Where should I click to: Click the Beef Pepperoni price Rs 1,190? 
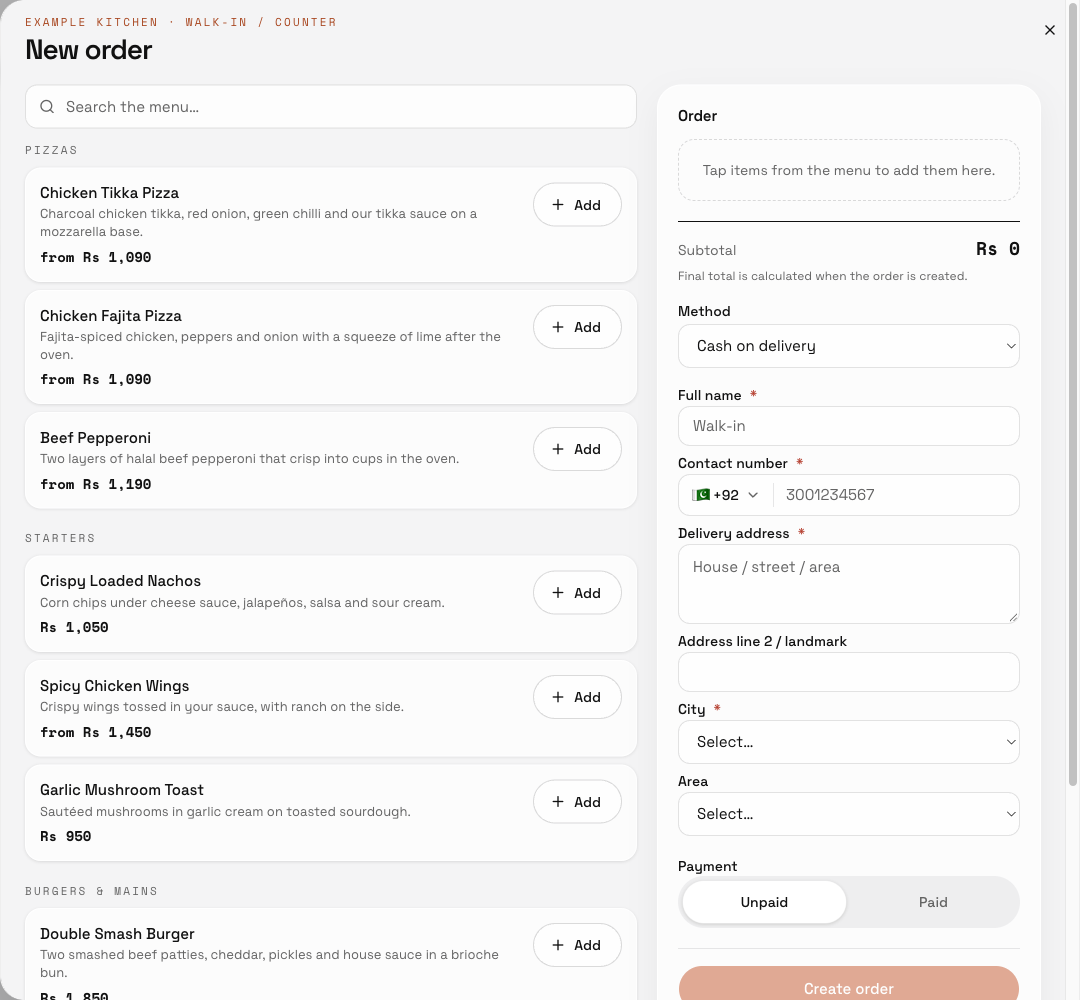[x=96, y=484]
